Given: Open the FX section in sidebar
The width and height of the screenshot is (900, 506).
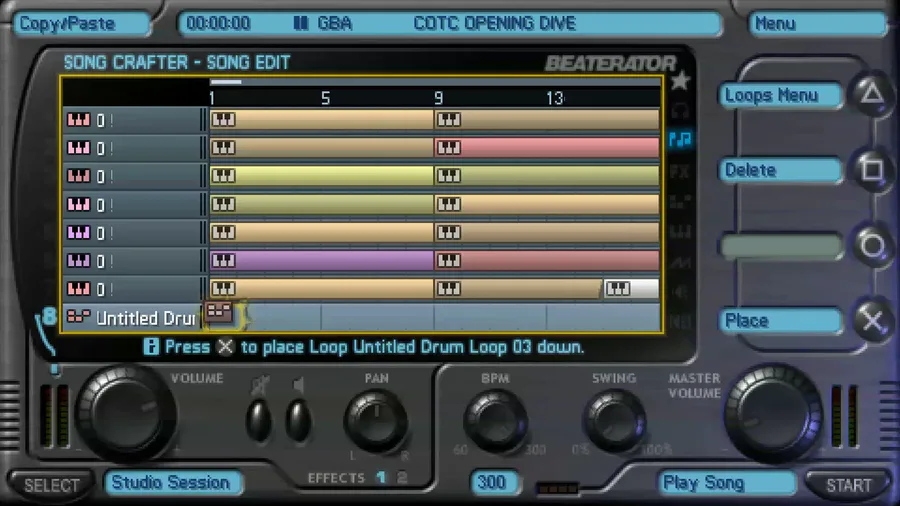Looking at the screenshot, I should [x=680, y=171].
